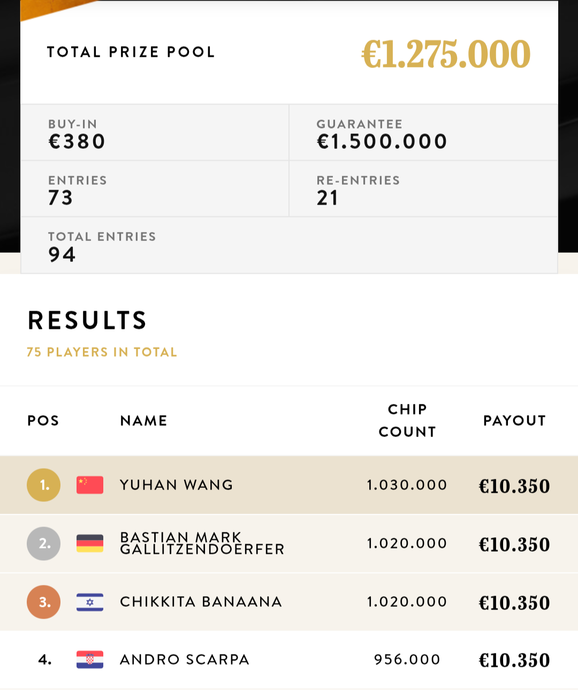
Task: Click the 75 players in total text
Action: coord(102,352)
